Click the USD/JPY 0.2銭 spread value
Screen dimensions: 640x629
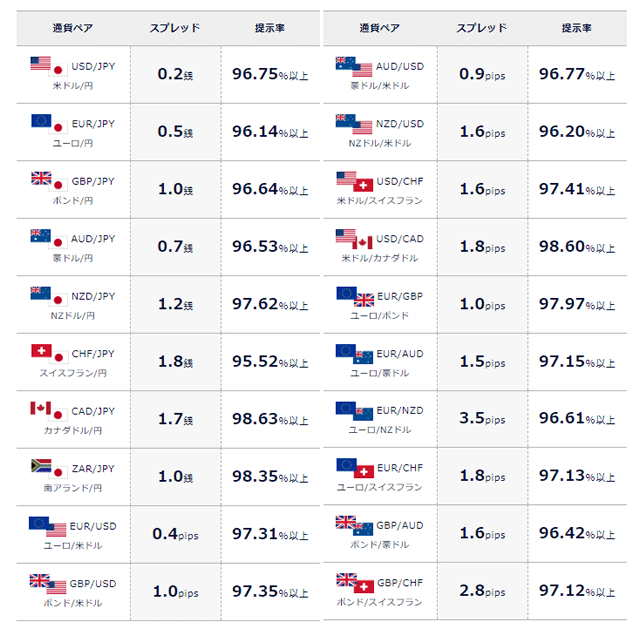click(x=175, y=74)
